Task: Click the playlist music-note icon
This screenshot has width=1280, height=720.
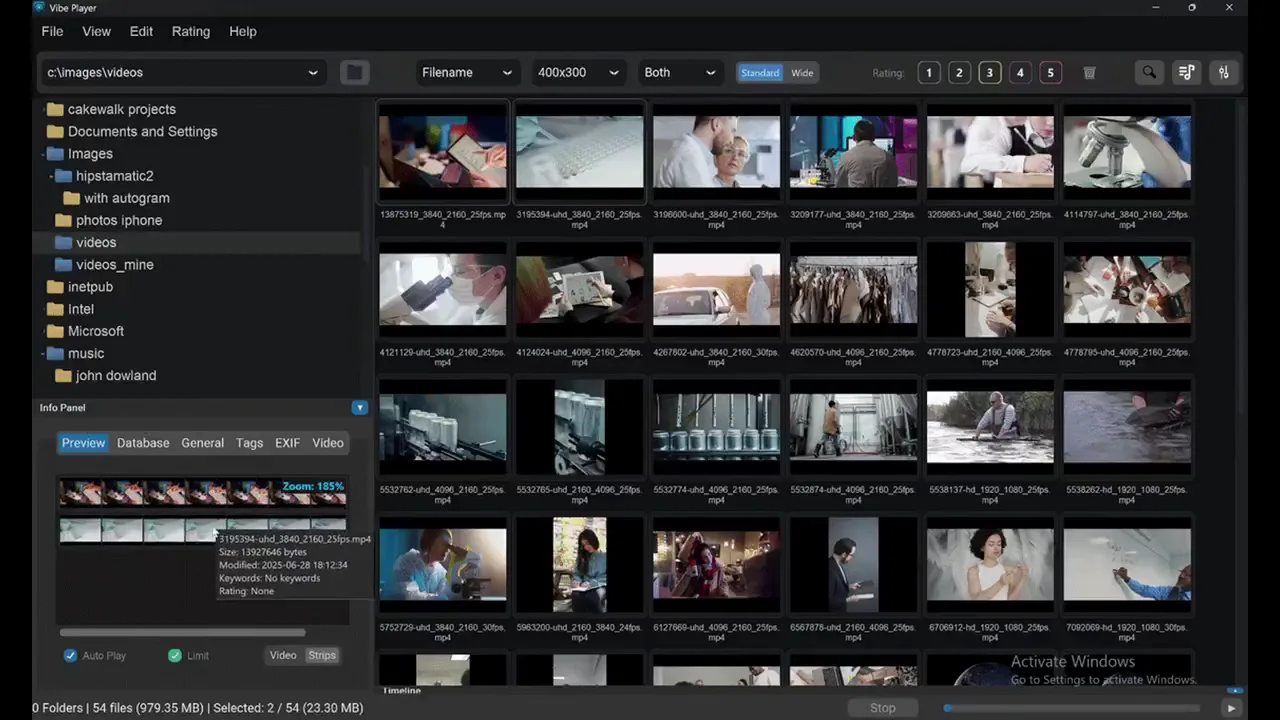Action: tap(1186, 72)
